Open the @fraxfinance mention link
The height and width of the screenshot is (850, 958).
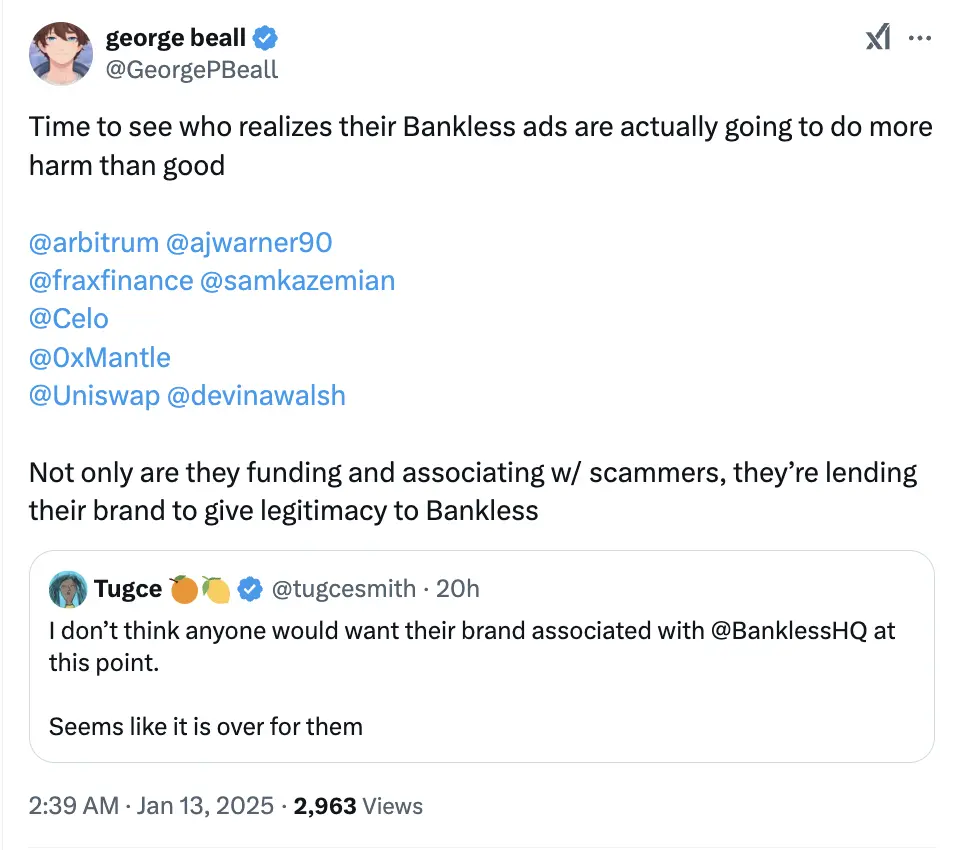(x=110, y=280)
